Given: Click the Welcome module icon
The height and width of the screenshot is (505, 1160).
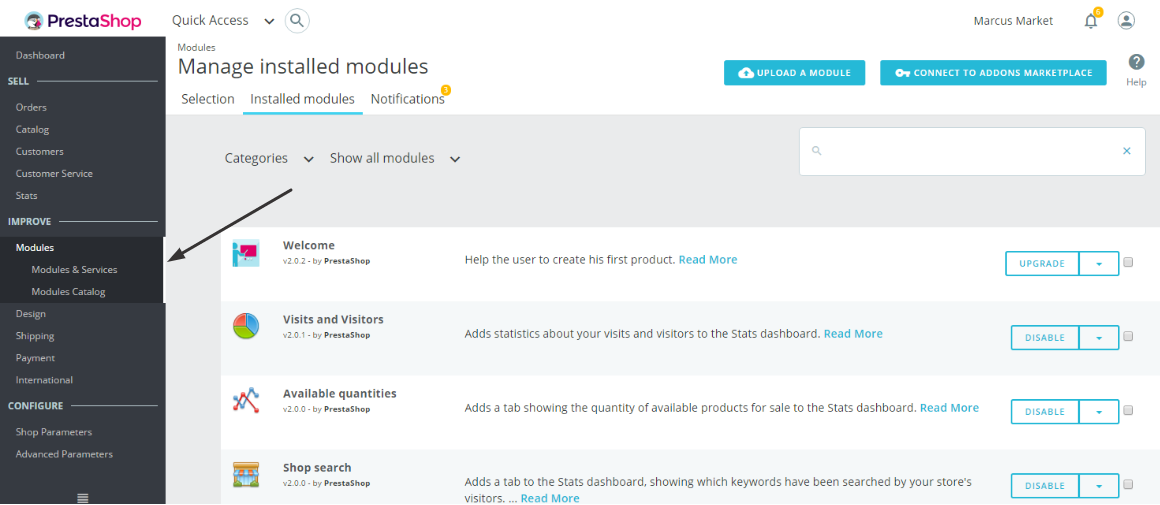Looking at the screenshot, I should pyautogui.click(x=245, y=253).
